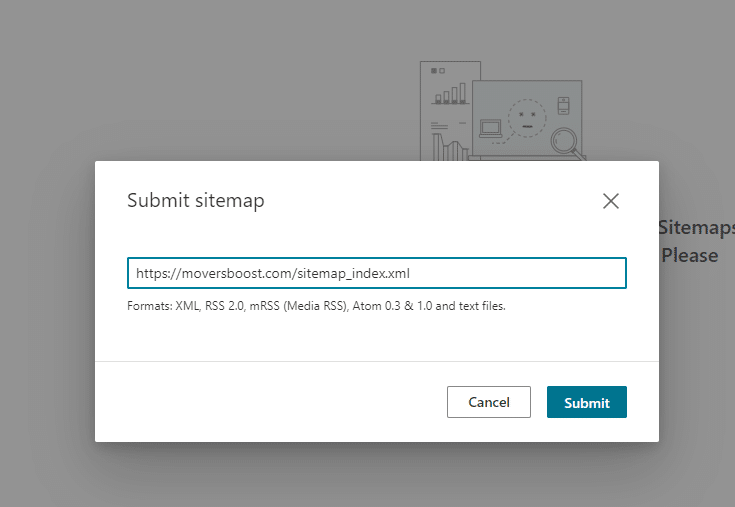Cancel the sitemap submission
The width and height of the screenshot is (735, 507).
[489, 402]
